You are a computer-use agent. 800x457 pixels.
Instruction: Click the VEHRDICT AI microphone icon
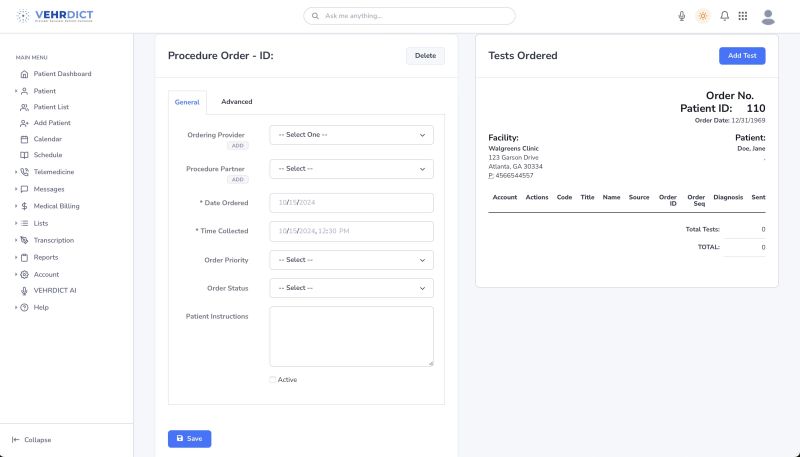pos(24,291)
